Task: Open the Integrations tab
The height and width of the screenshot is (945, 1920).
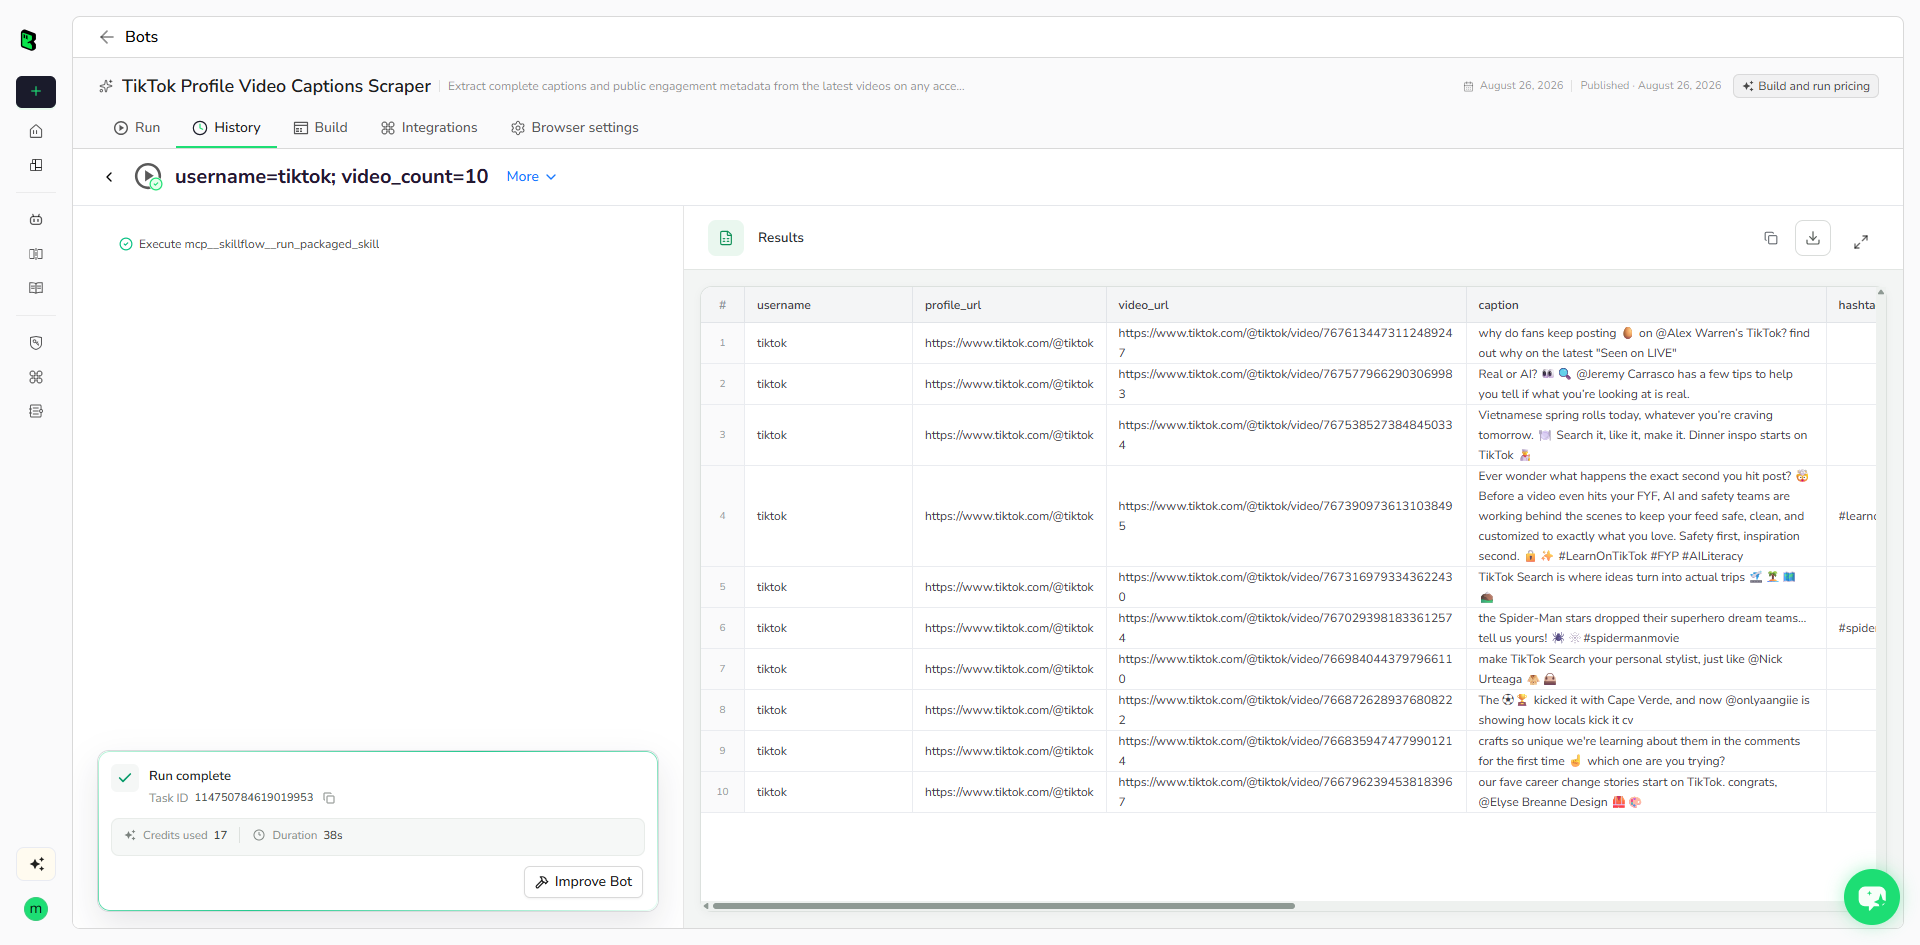Action: pyautogui.click(x=429, y=128)
